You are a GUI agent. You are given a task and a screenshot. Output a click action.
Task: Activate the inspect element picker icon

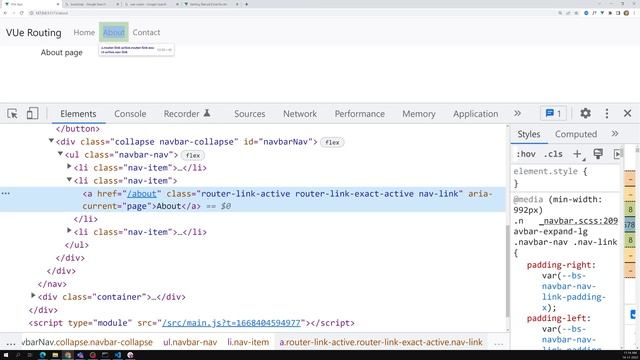12,113
